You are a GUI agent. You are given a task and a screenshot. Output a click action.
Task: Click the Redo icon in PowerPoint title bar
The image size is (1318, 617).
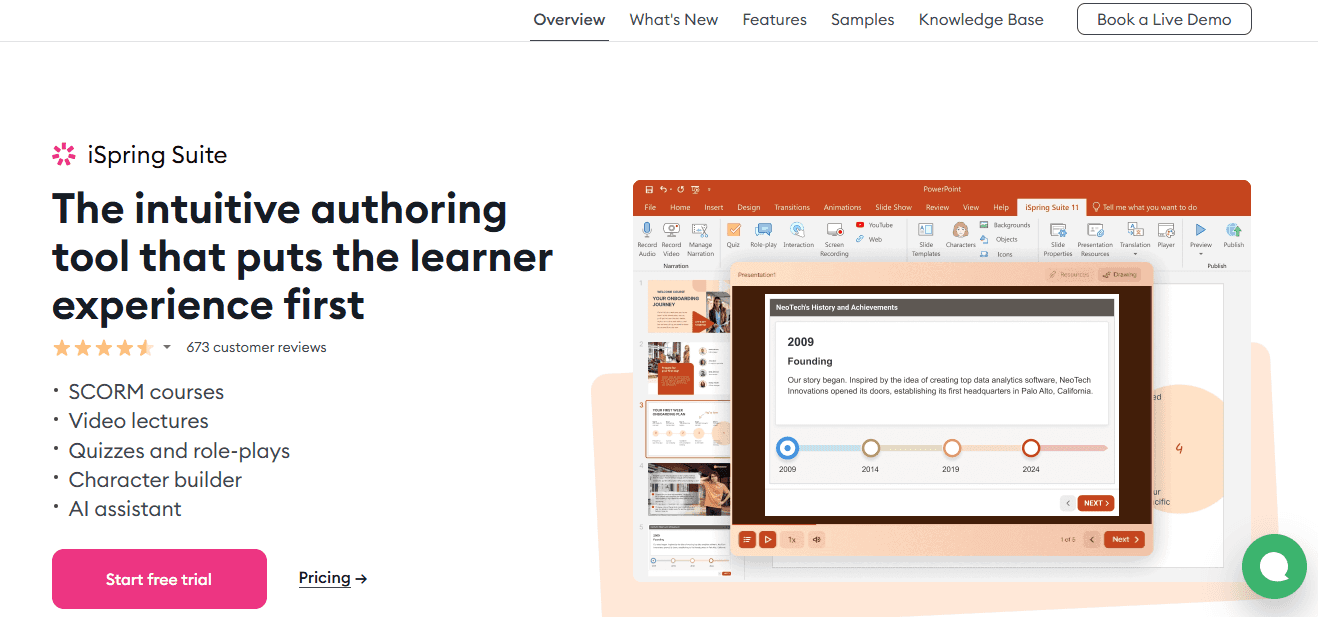point(681,189)
